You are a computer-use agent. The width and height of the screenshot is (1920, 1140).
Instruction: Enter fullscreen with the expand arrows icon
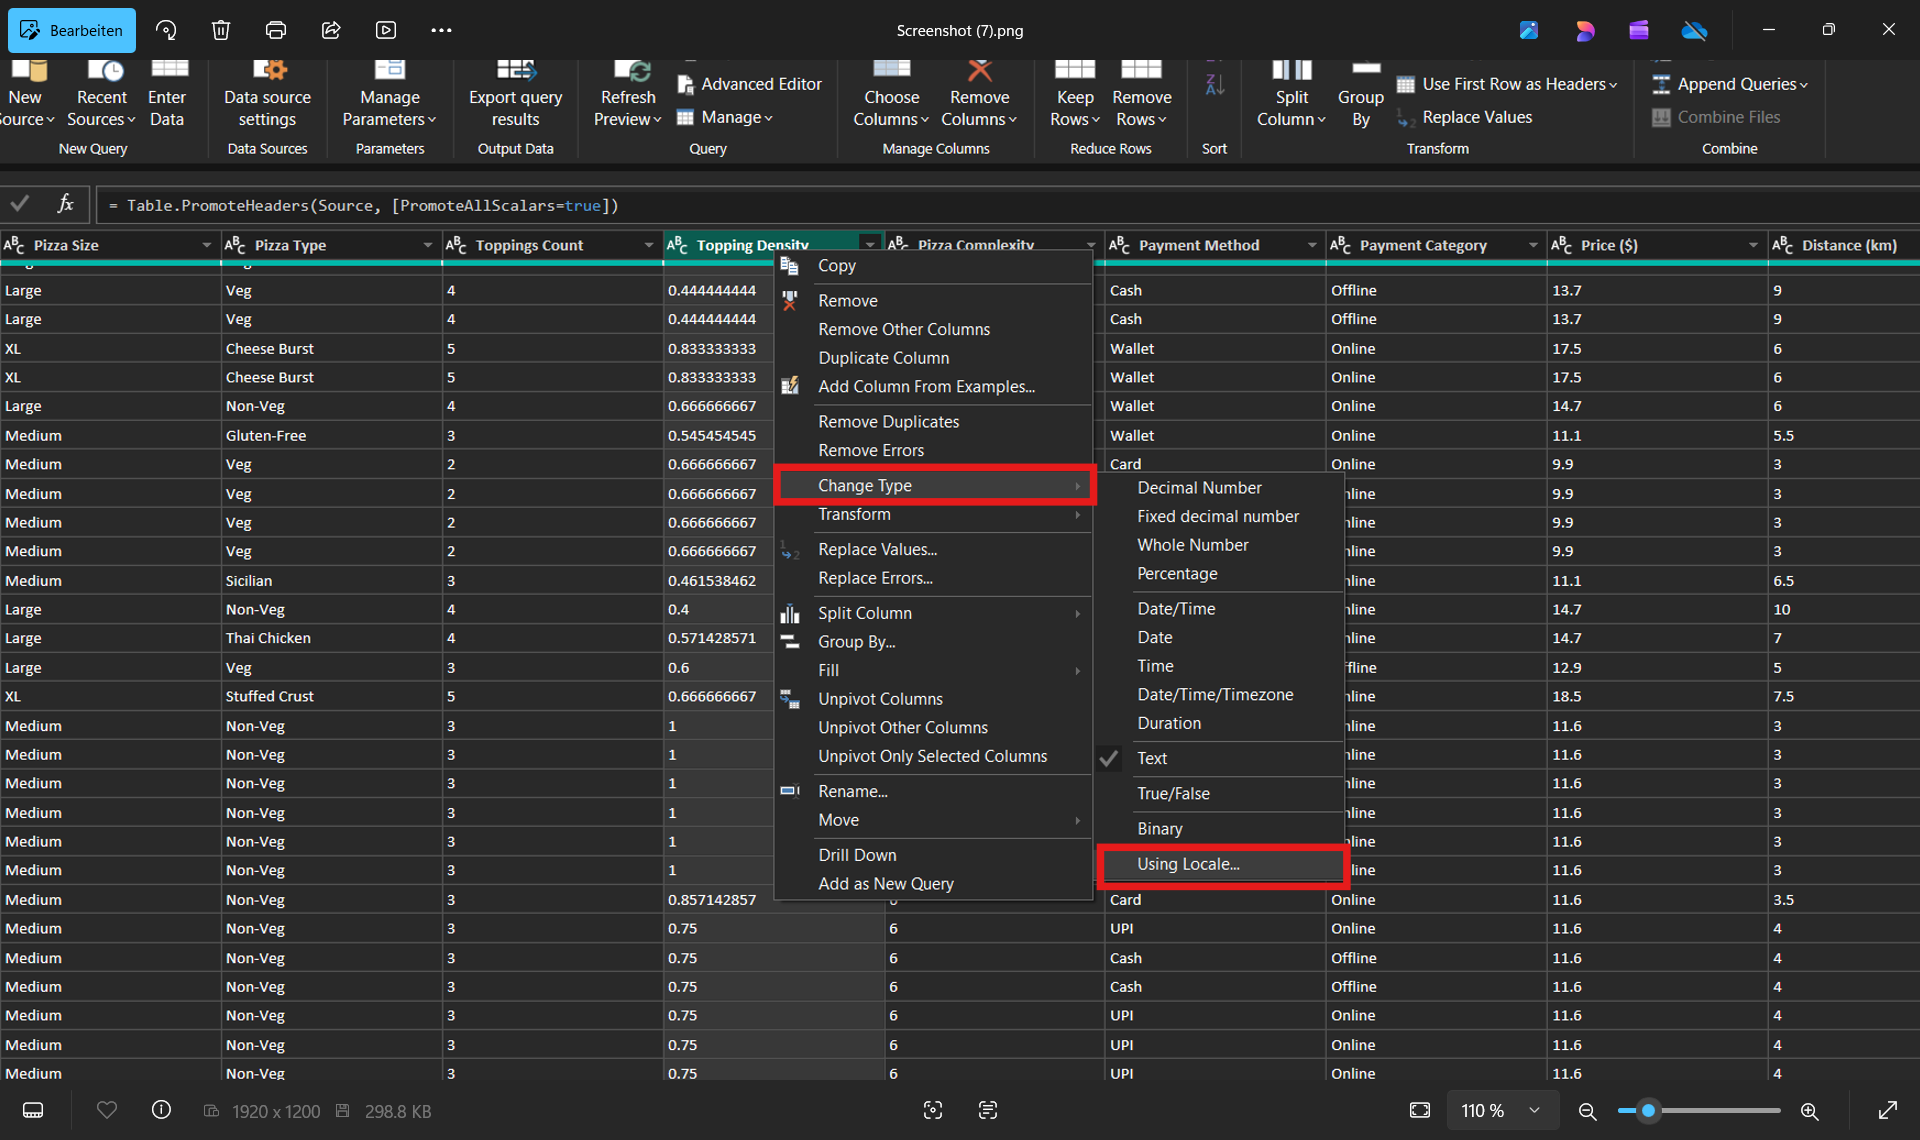pos(1887,1111)
